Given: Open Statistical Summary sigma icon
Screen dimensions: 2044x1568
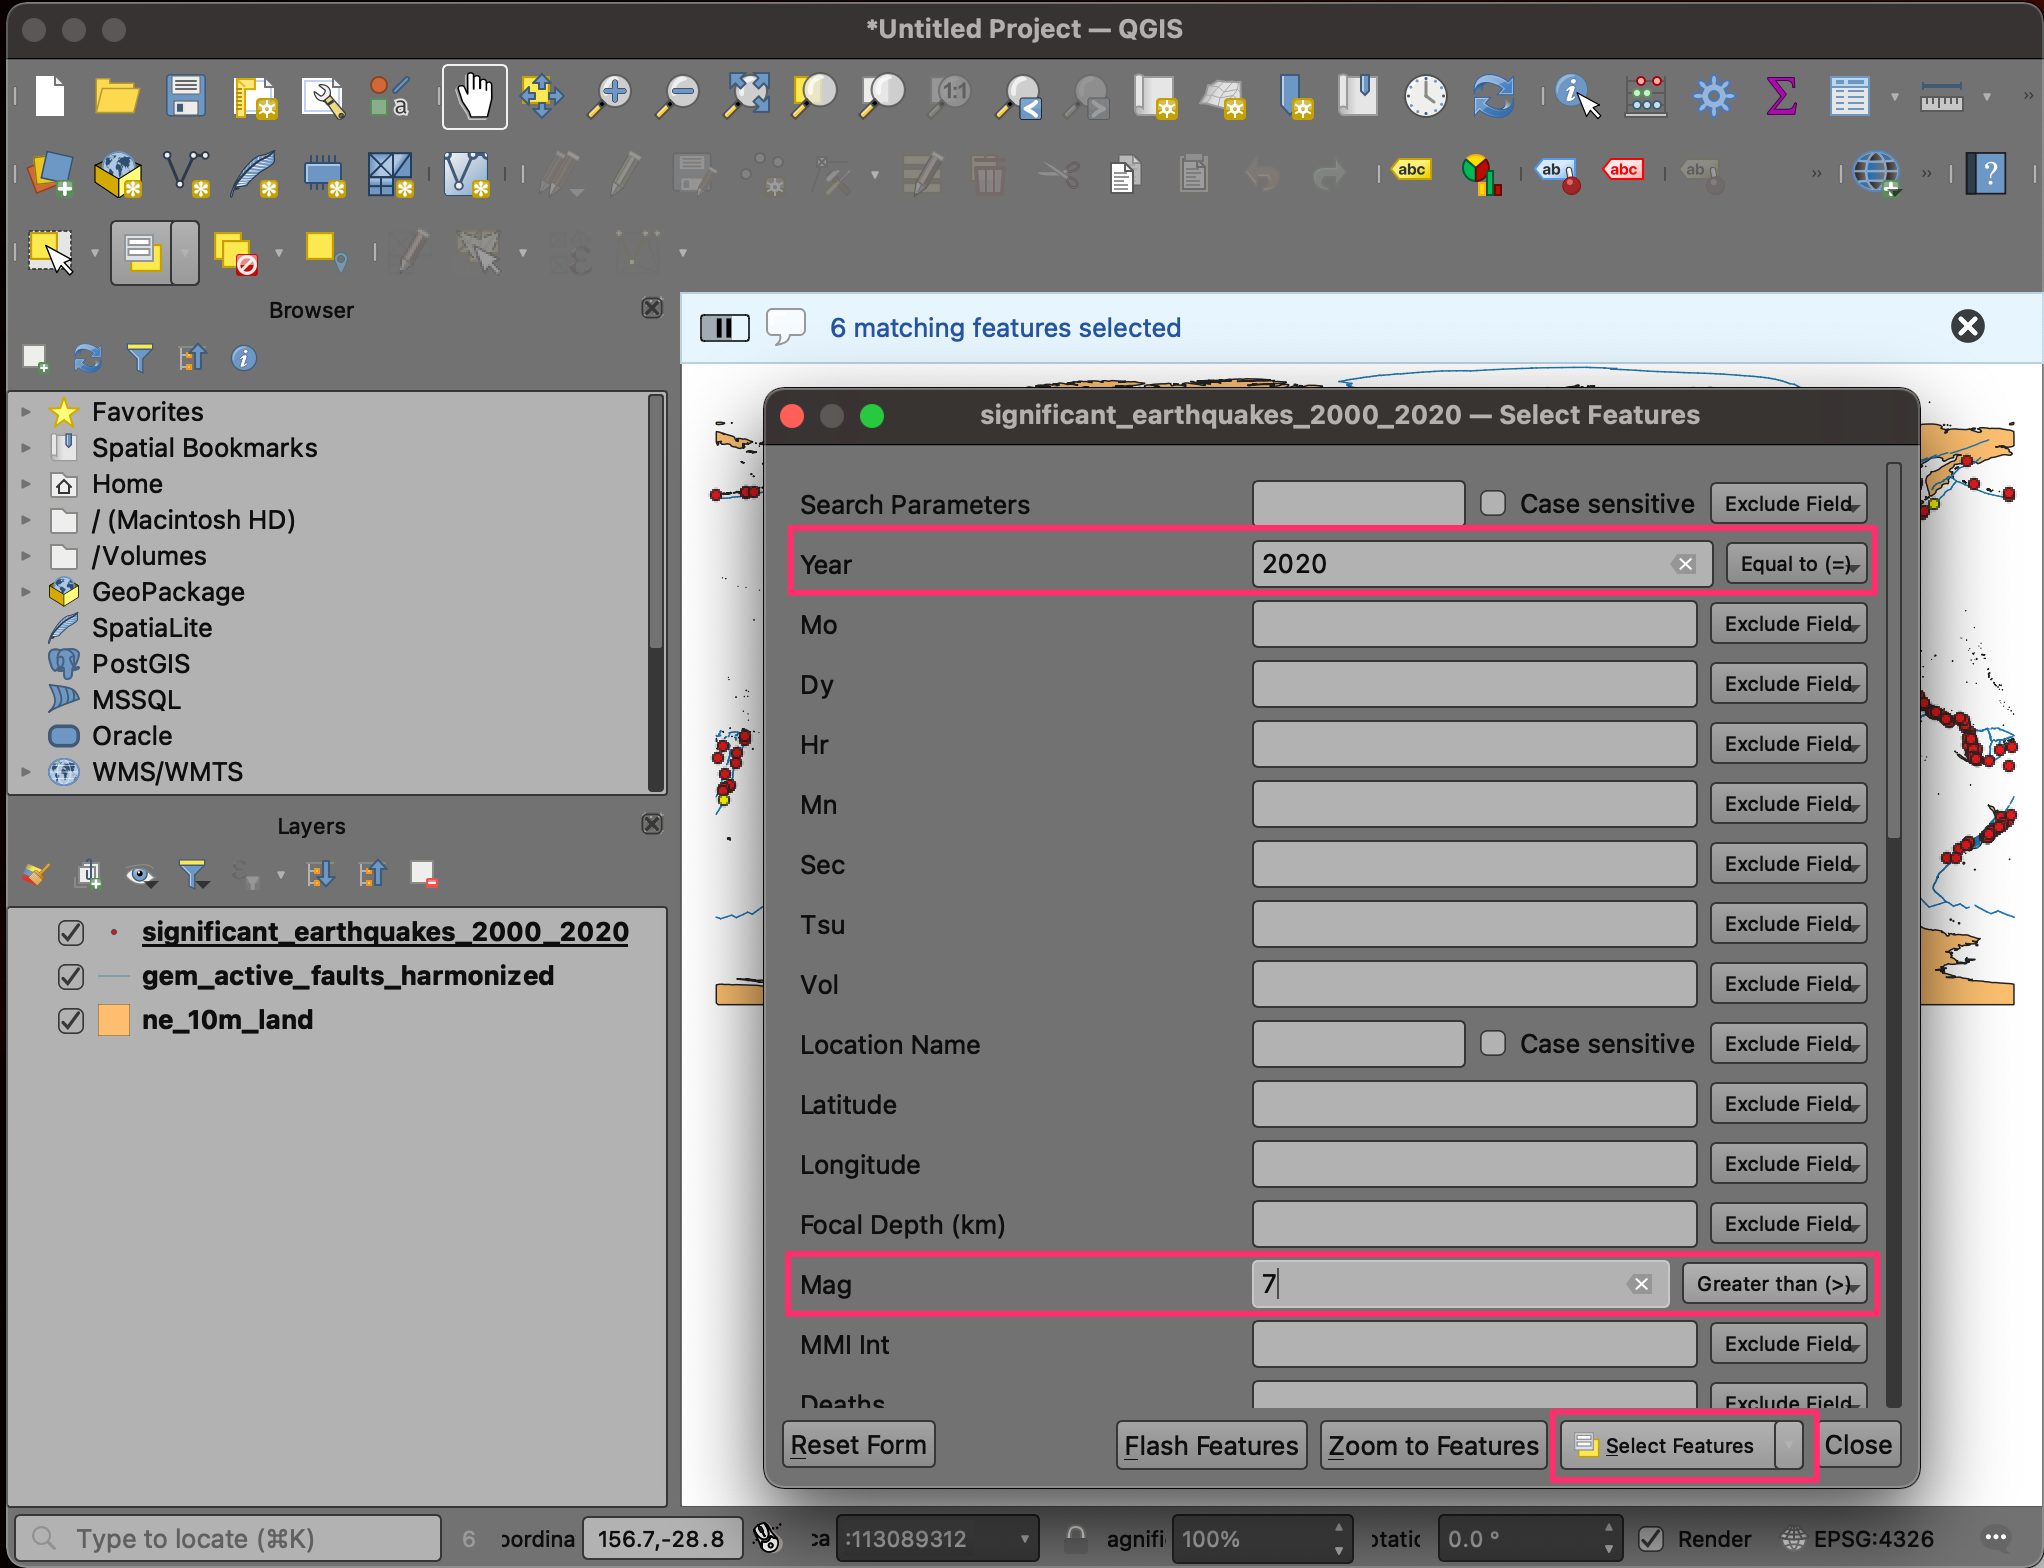Looking at the screenshot, I should click(1781, 97).
